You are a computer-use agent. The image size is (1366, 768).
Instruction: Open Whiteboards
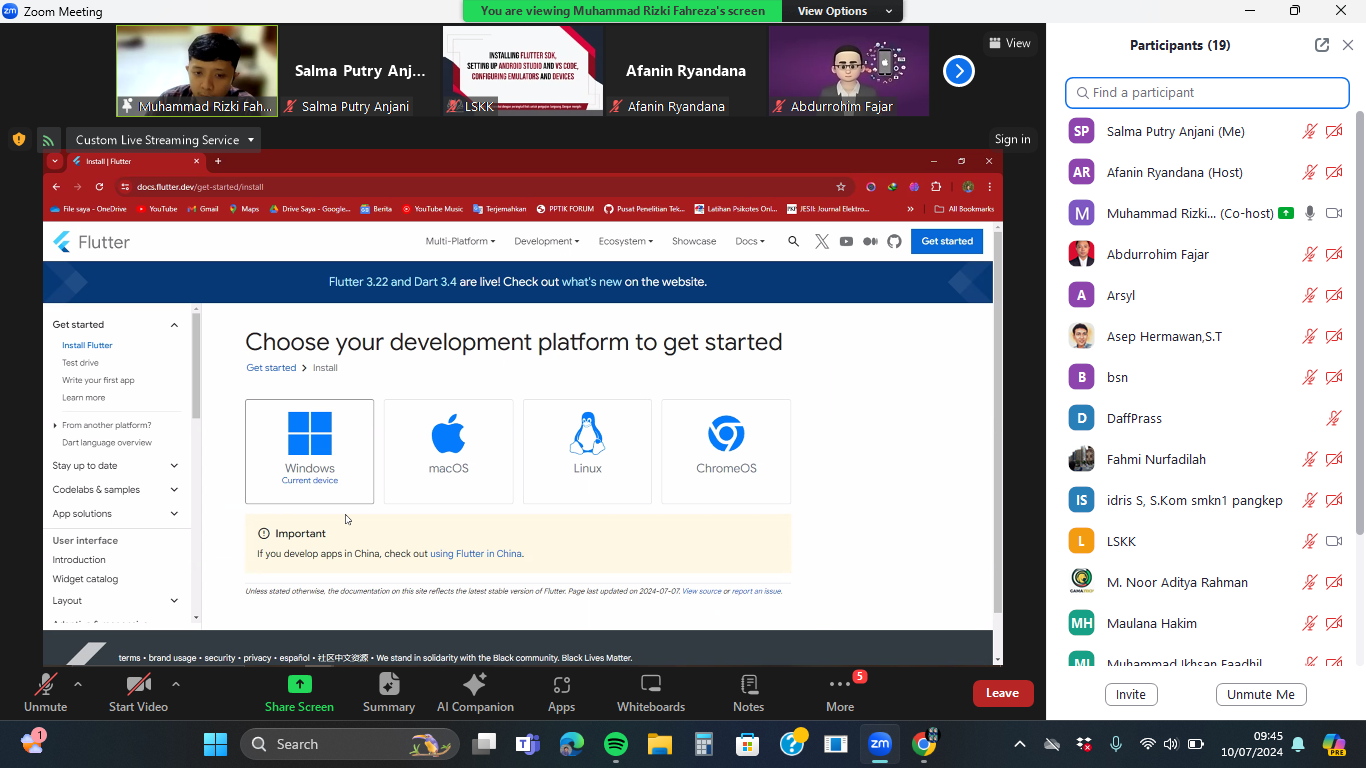[x=651, y=692]
